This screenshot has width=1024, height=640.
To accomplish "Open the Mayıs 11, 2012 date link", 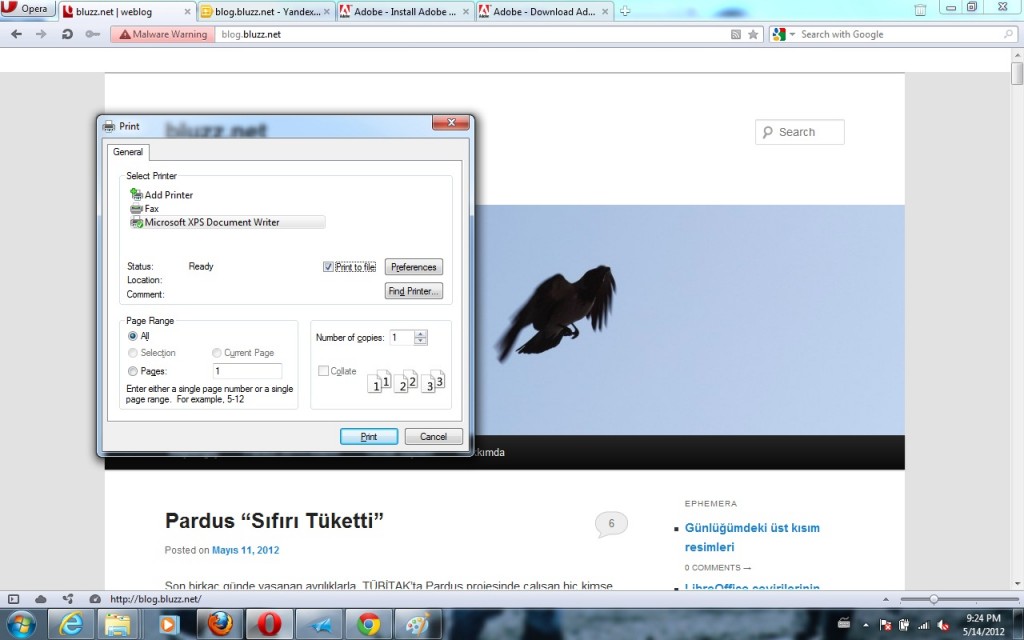I will click(x=246, y=550).
